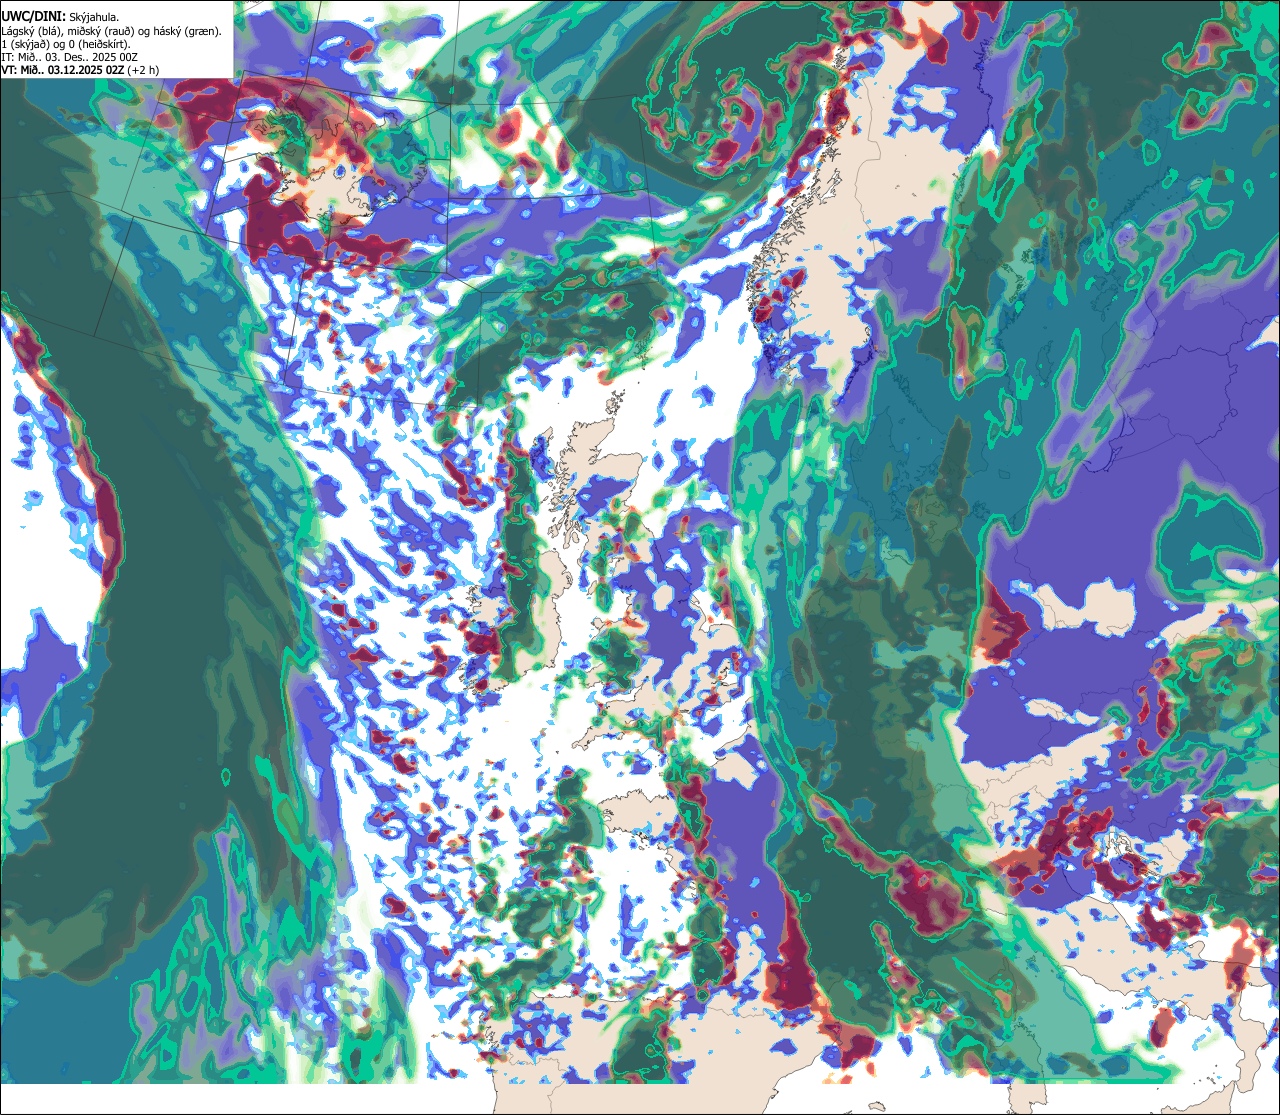This screenshot has height=1115, width=1280.
Task: Click the 'UWC/DINI: Skýjahula.' title line
Action: (62, 16)
